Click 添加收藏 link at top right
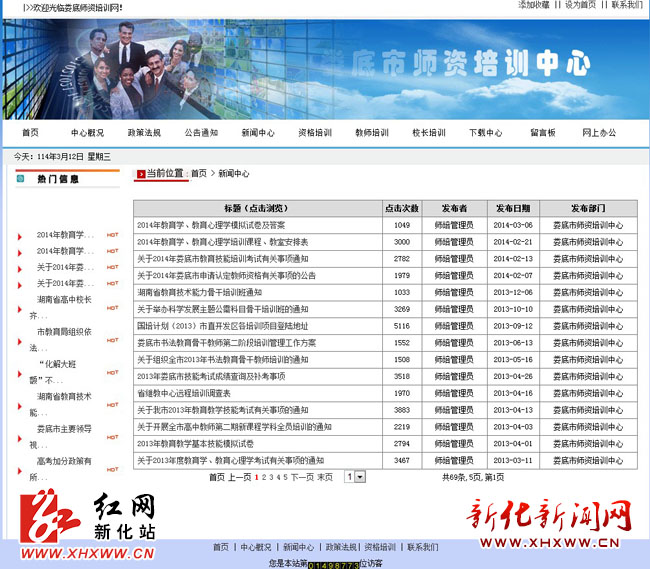This screenshot has height=569, width=650. tap(534, 5)
